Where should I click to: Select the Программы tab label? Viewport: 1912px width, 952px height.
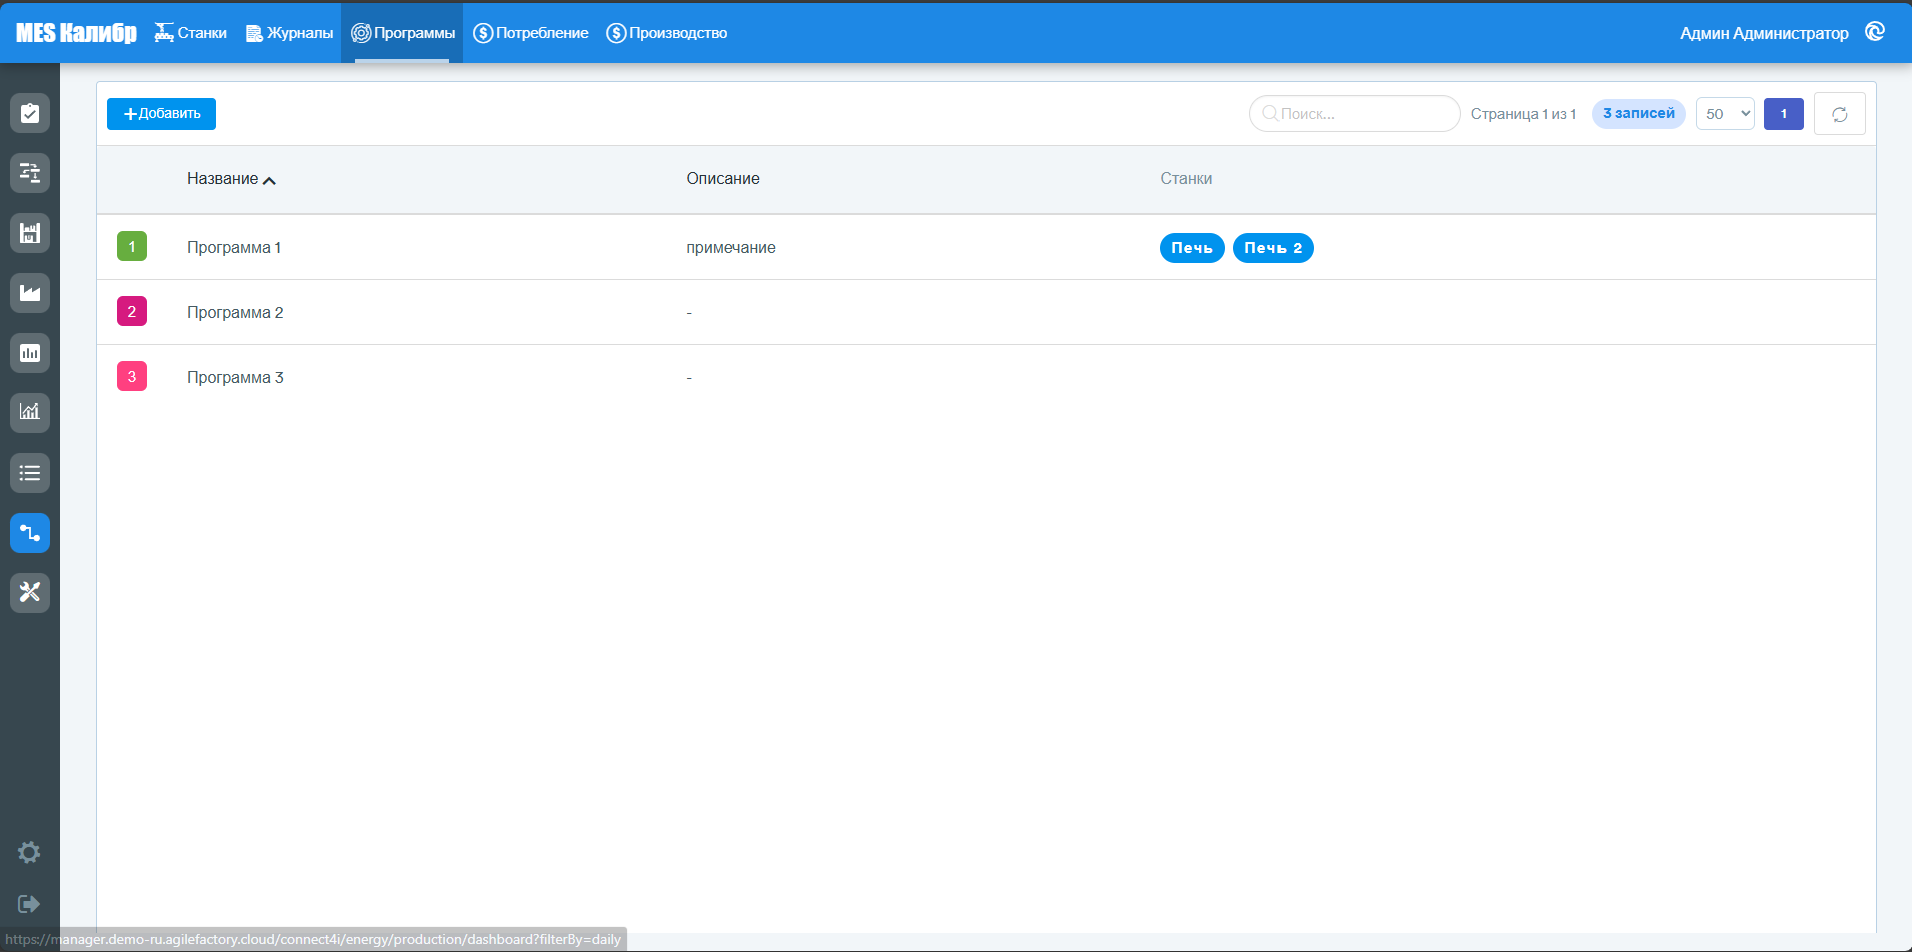415,33
